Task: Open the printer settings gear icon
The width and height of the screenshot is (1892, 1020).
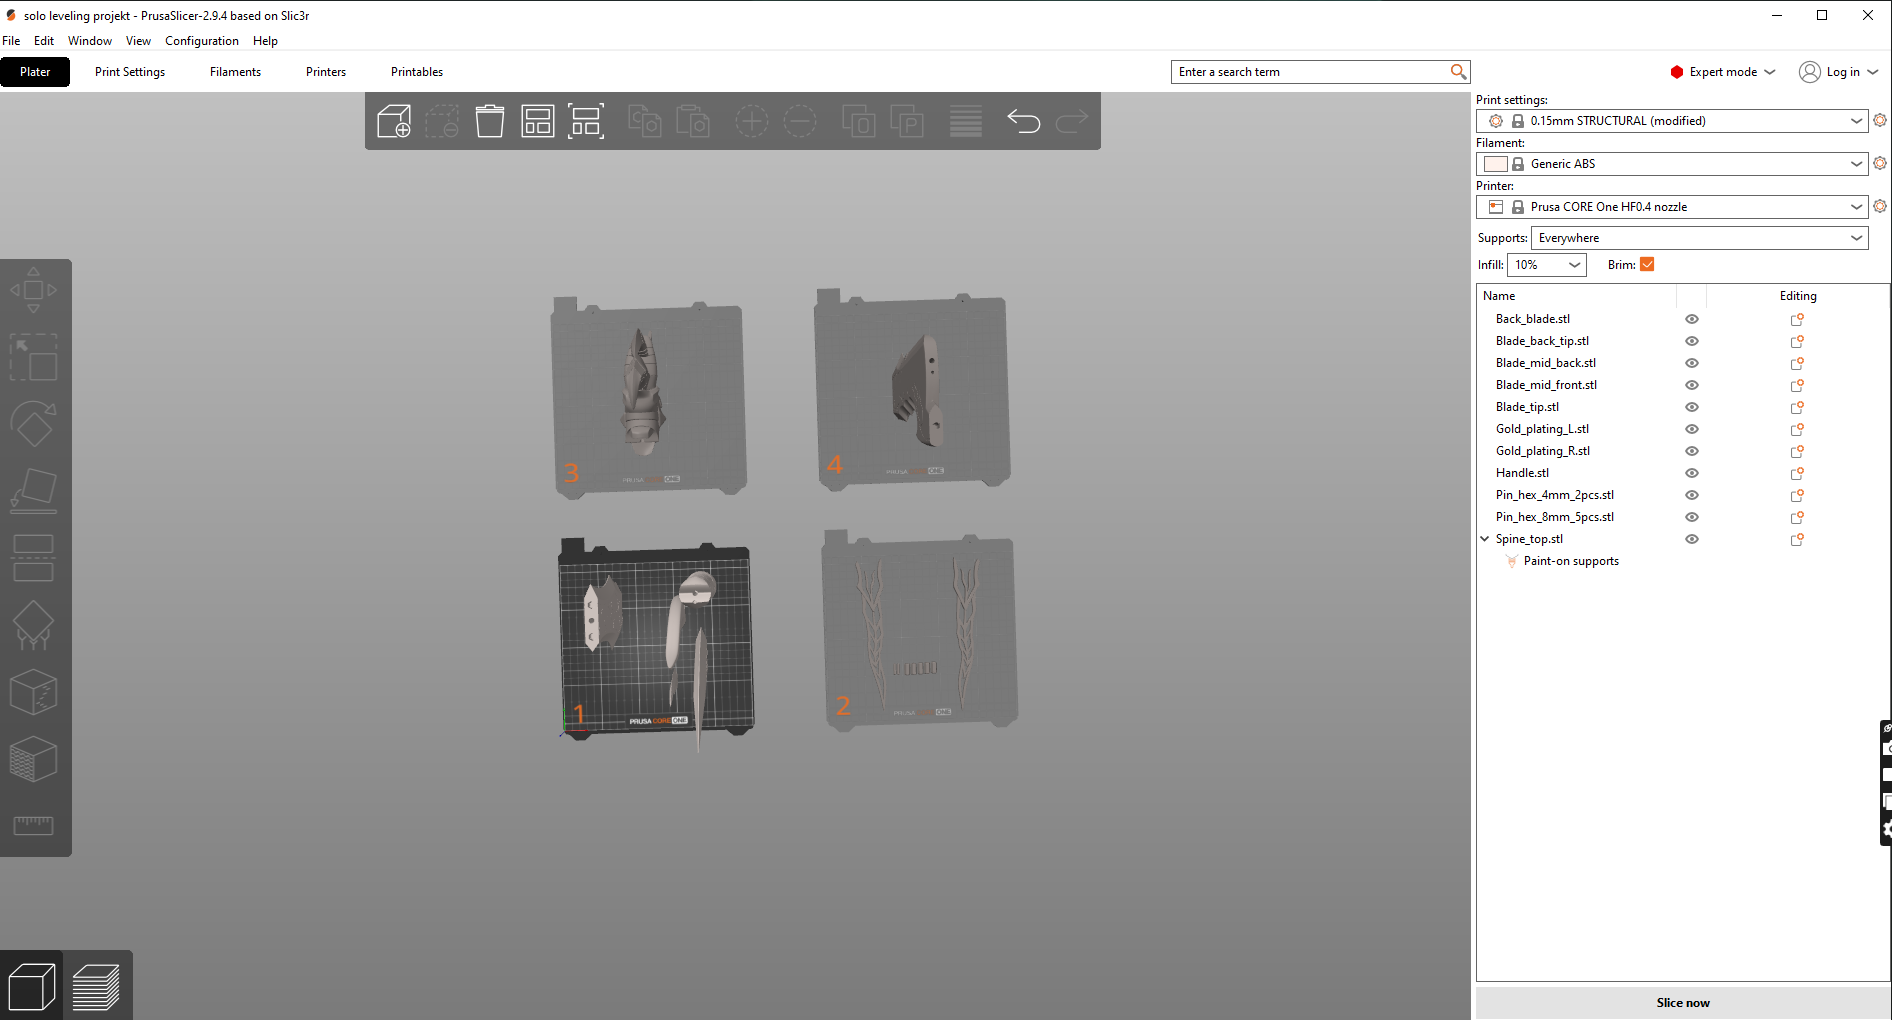Action: [x=1880, y=206]
